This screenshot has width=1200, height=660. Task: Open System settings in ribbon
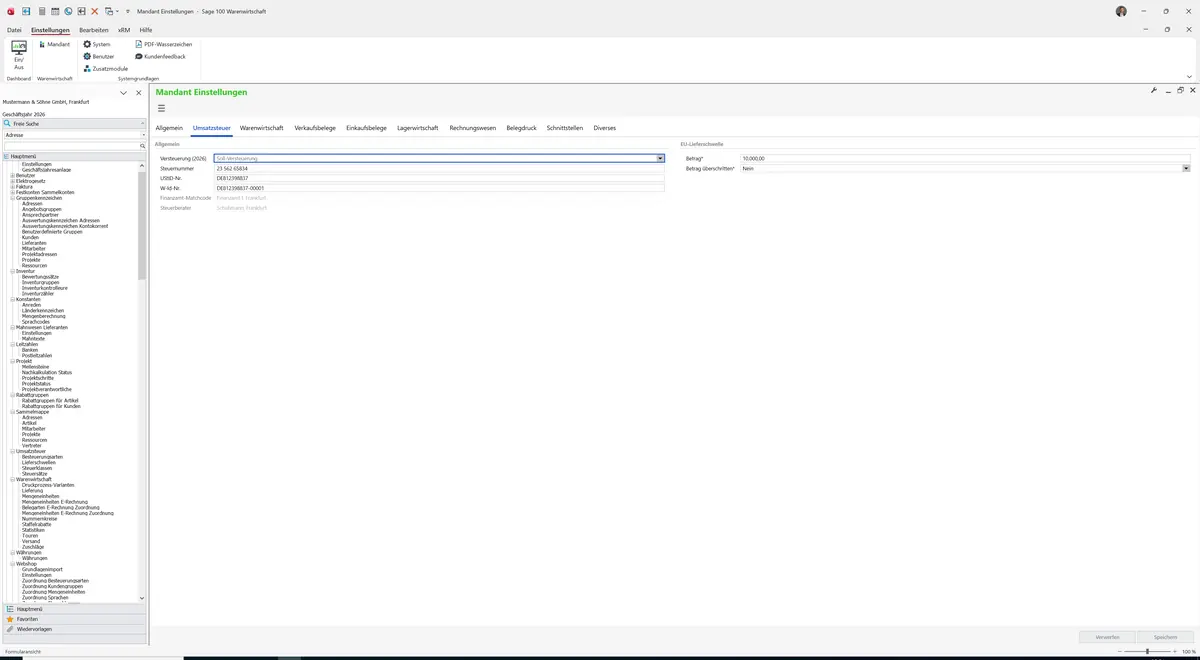tap(97, 44)
